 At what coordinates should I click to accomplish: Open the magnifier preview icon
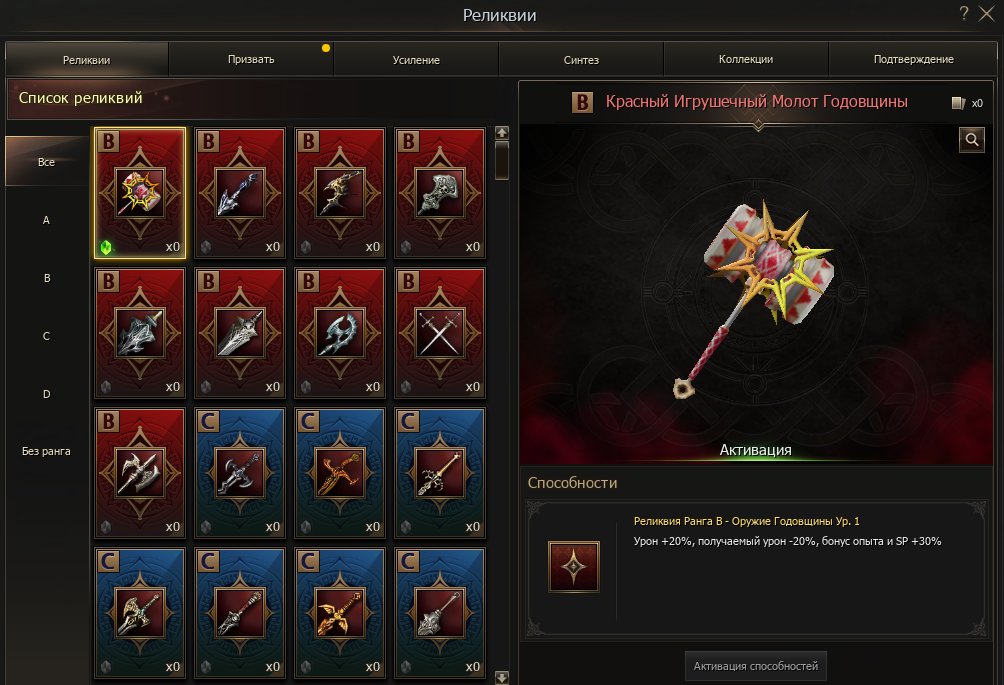pyautogui.click(x=971, y=140)
